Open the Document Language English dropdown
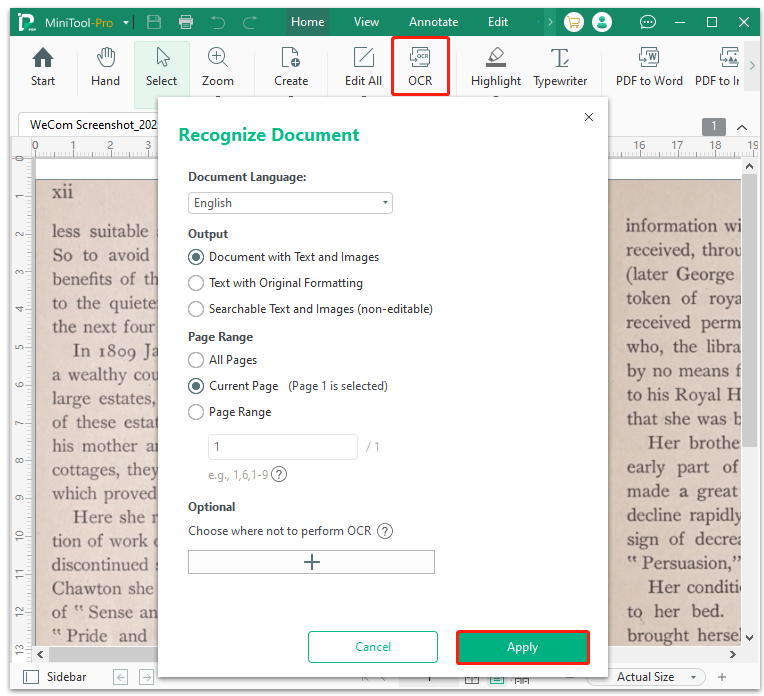Image resolution: width=764 pixels, height=696 pixels. [x=290, y=203]
